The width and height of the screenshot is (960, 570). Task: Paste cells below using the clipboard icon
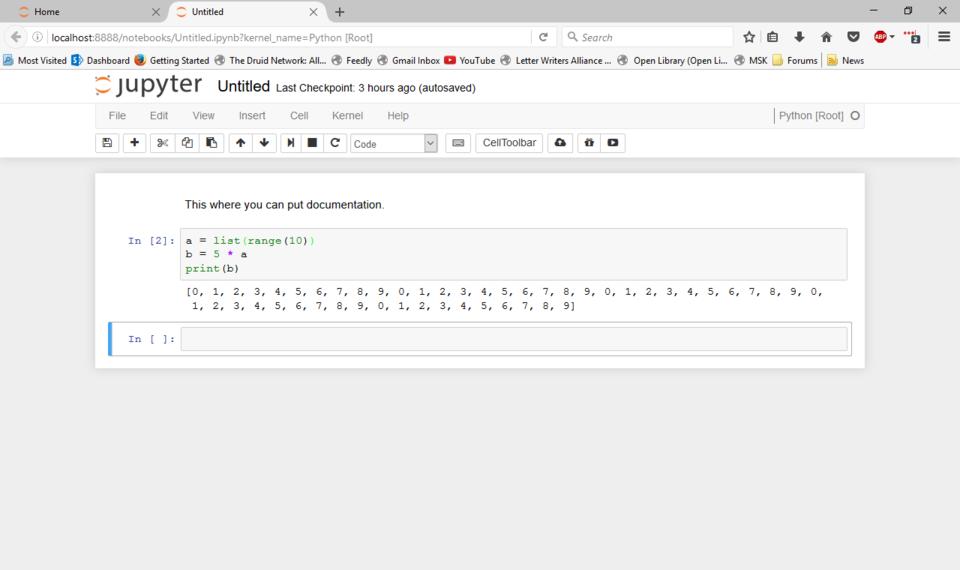click(x=211, y=143)
